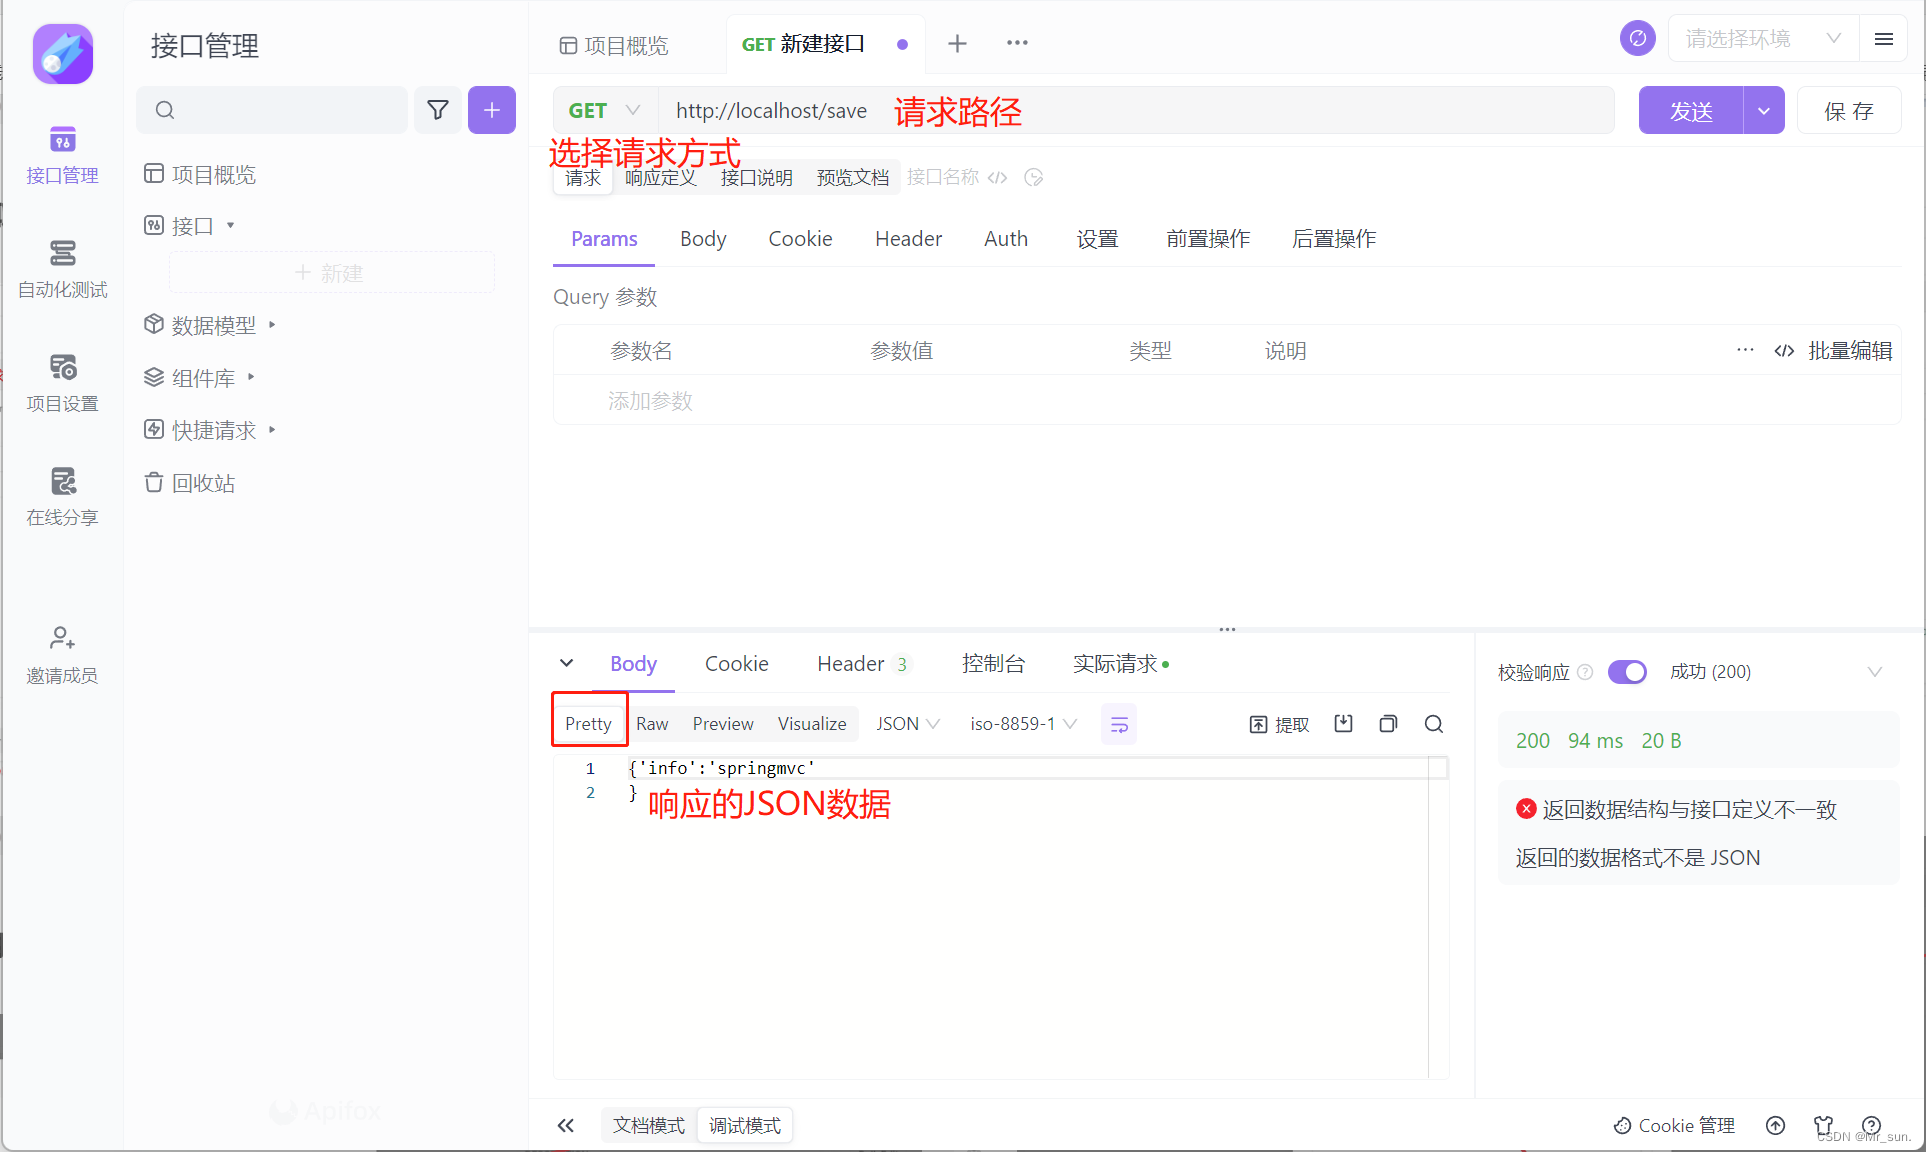Open a new tab with plus icon
Viewport: 1926px width, 1152px height.
point(957,43)
